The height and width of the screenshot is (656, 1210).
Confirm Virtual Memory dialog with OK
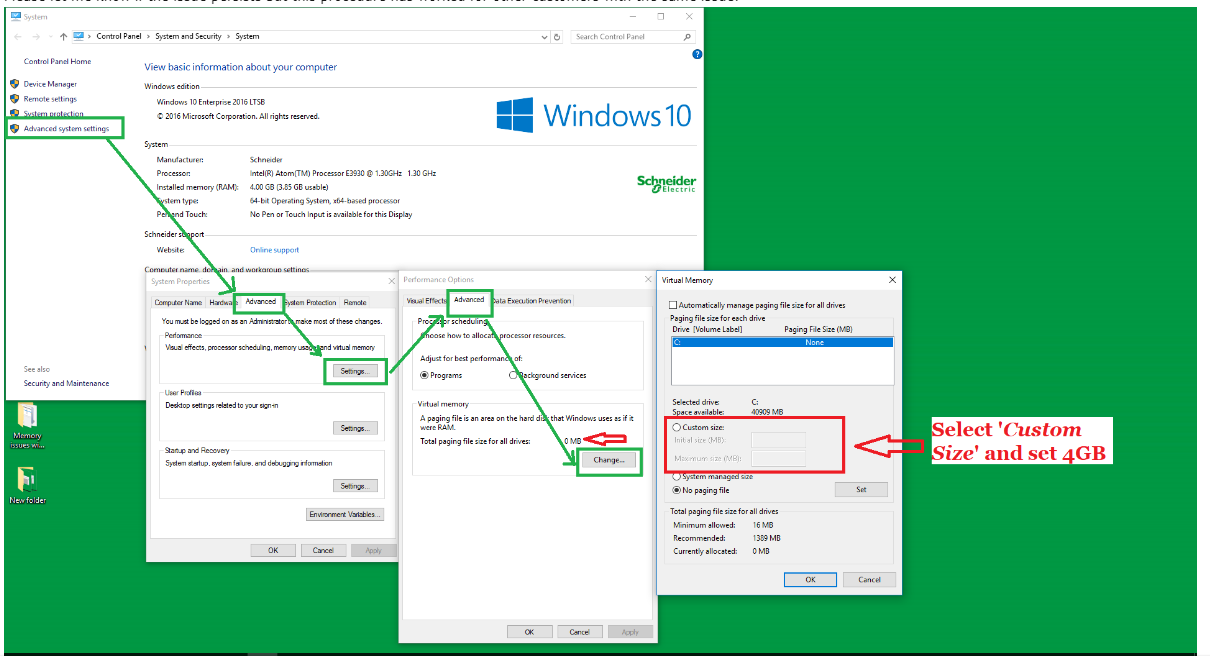810,579
